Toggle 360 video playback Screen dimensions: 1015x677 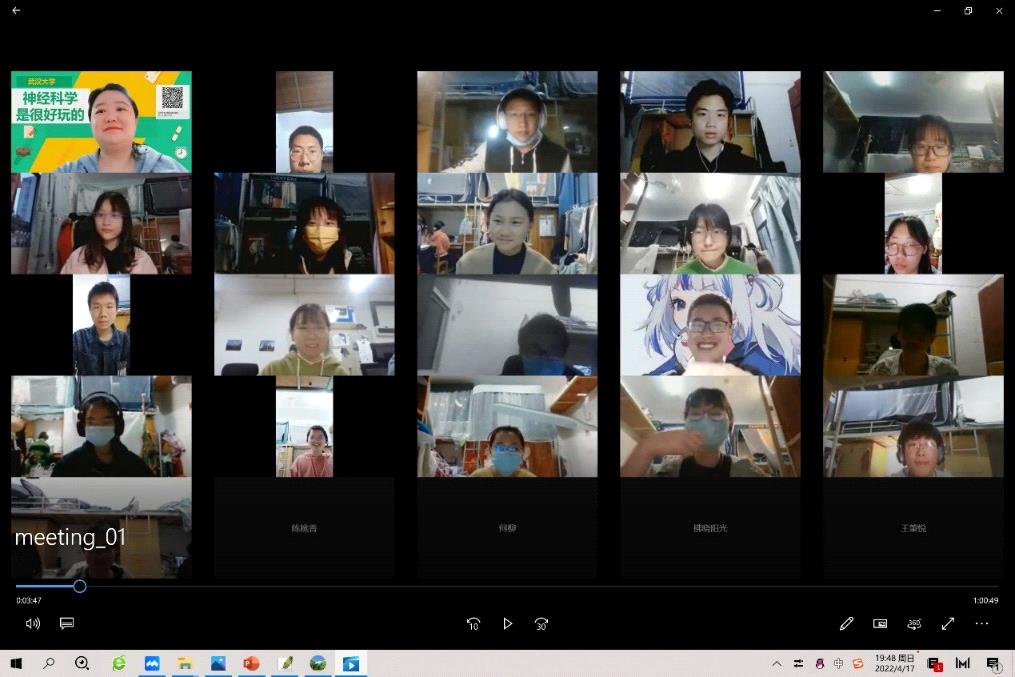click(x=914, y=624)
